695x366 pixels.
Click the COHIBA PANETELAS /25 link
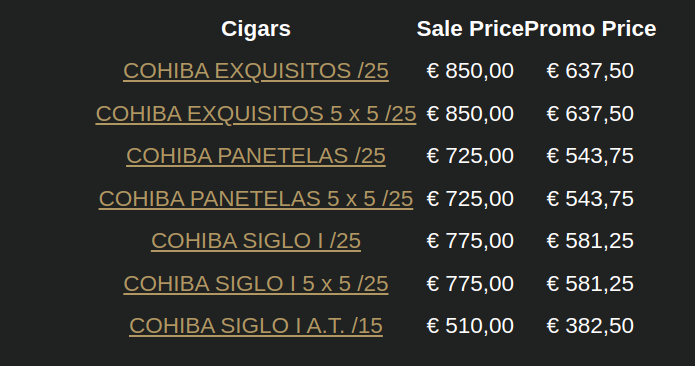tap(256, 156)
